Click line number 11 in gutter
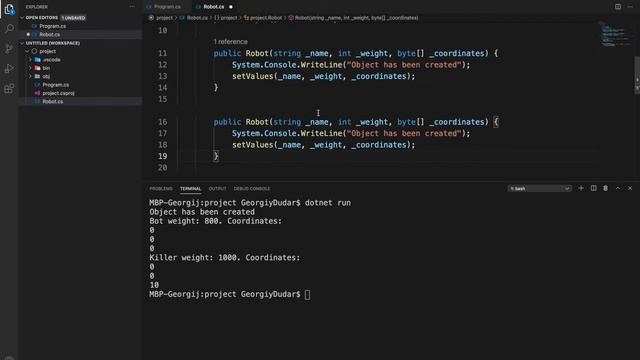 (x=162, y=53)
